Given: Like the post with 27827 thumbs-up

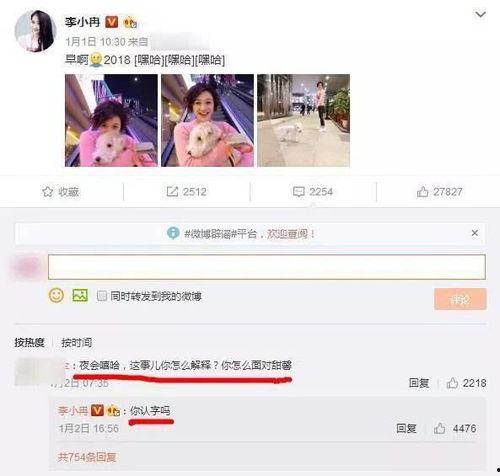Looking at the screenshot, I should [x=422, y=192].
